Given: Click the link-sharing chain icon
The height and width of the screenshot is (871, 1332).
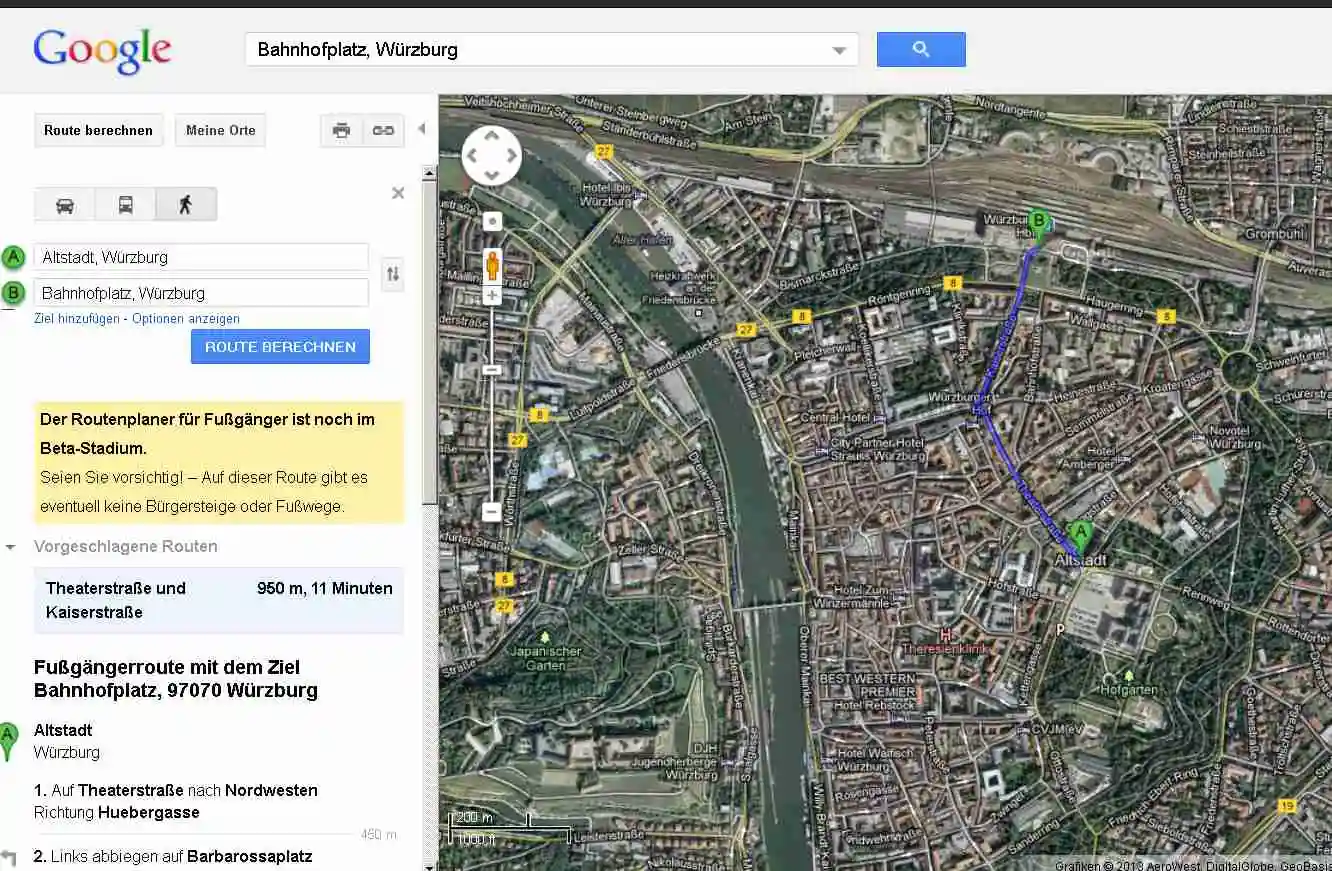Looking at the screenshot, I should [x=383, y=130].
